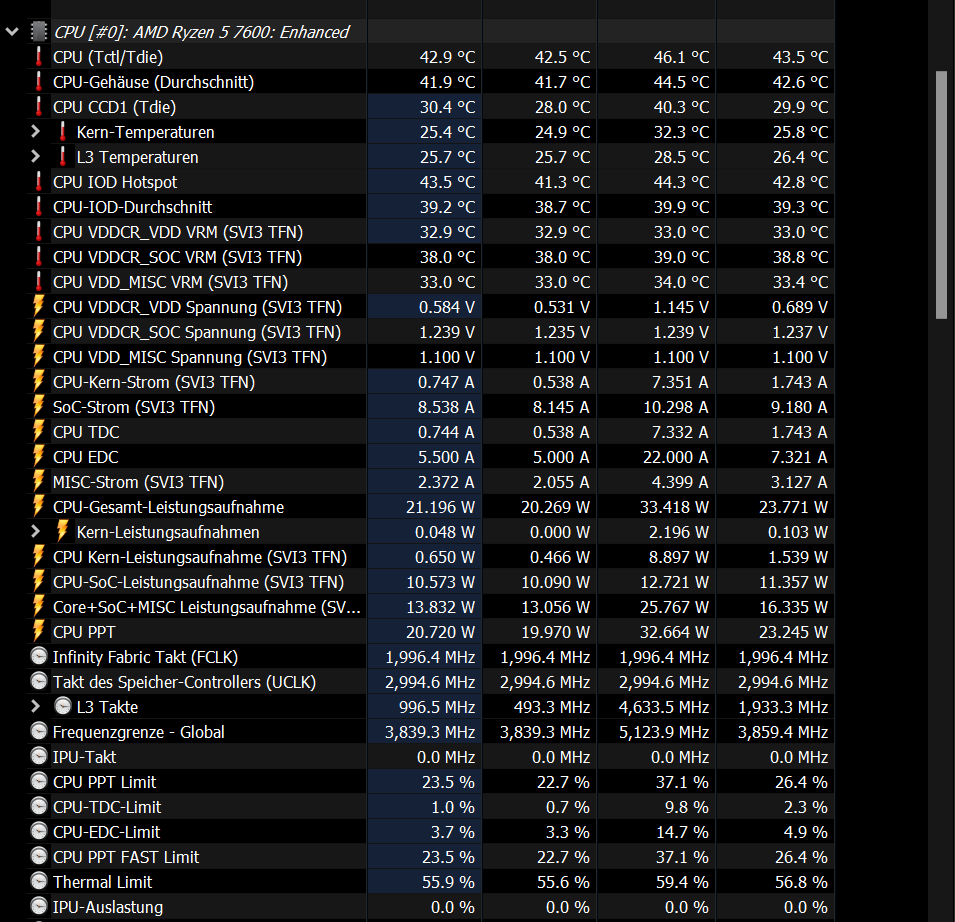Click thermometer icon of Kern-Temperaturen
The height and width of the screenshot is (922, 955).
[x=62, y=132]
